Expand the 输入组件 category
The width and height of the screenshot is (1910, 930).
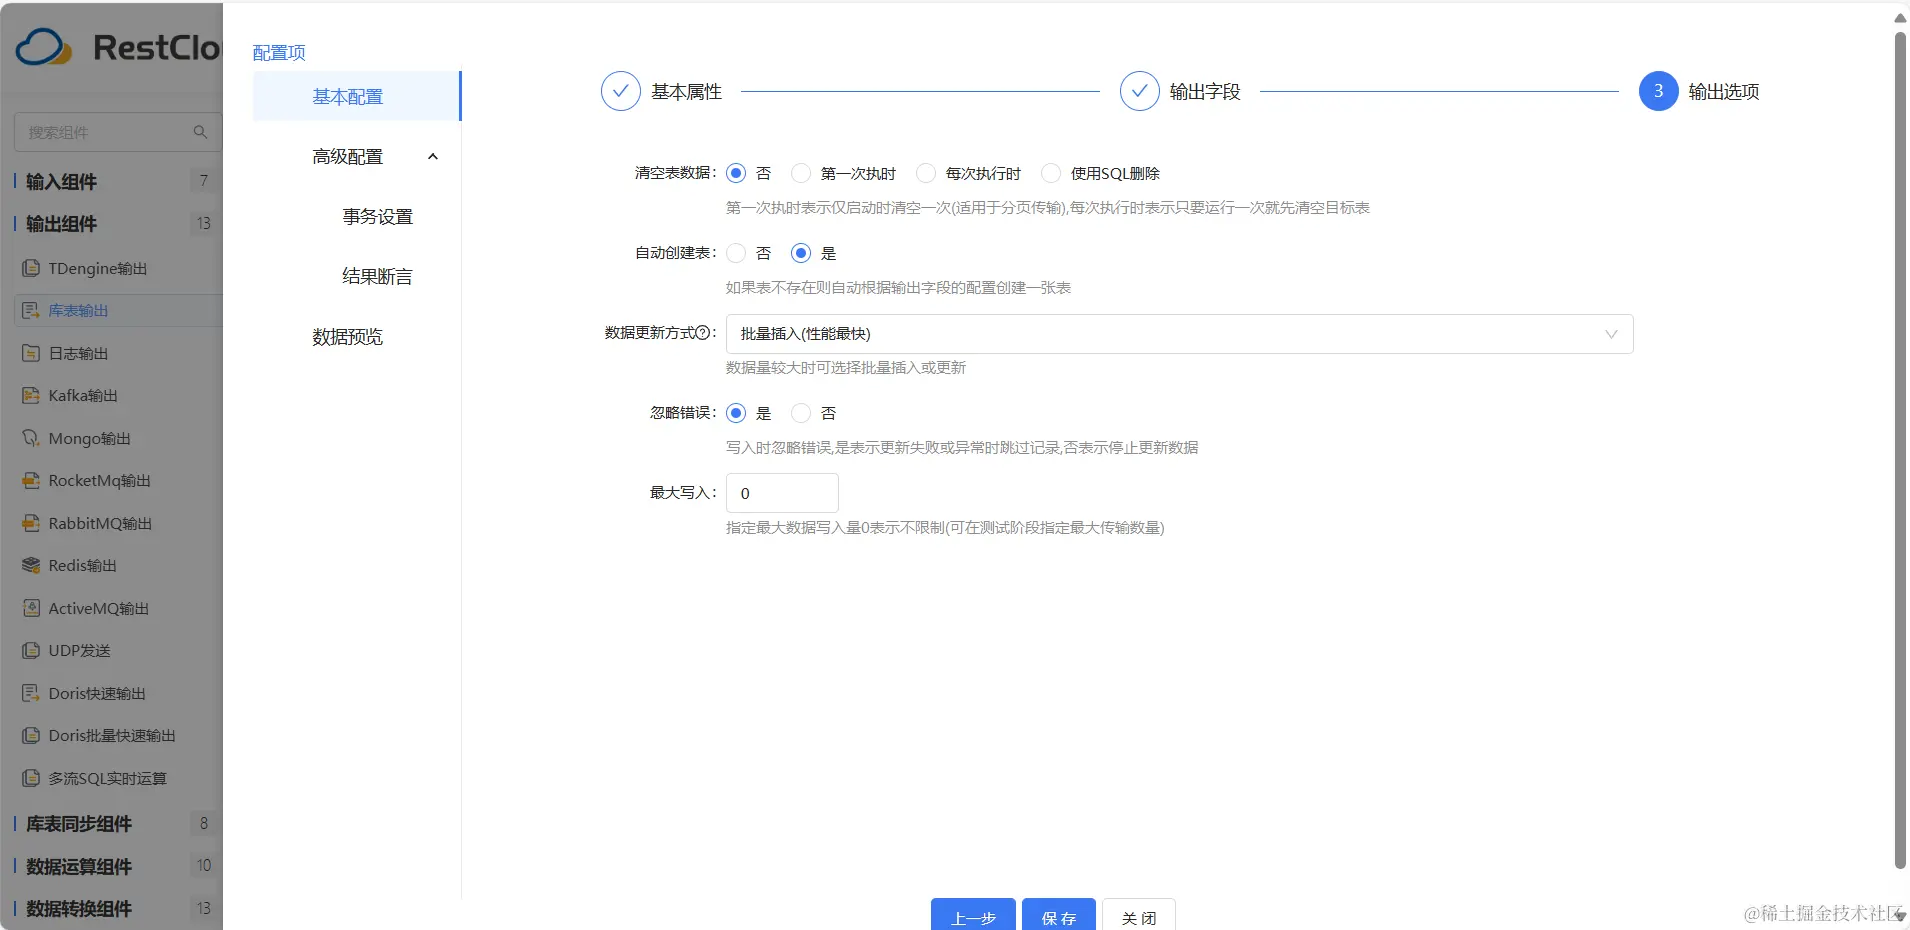coord(62,181)
